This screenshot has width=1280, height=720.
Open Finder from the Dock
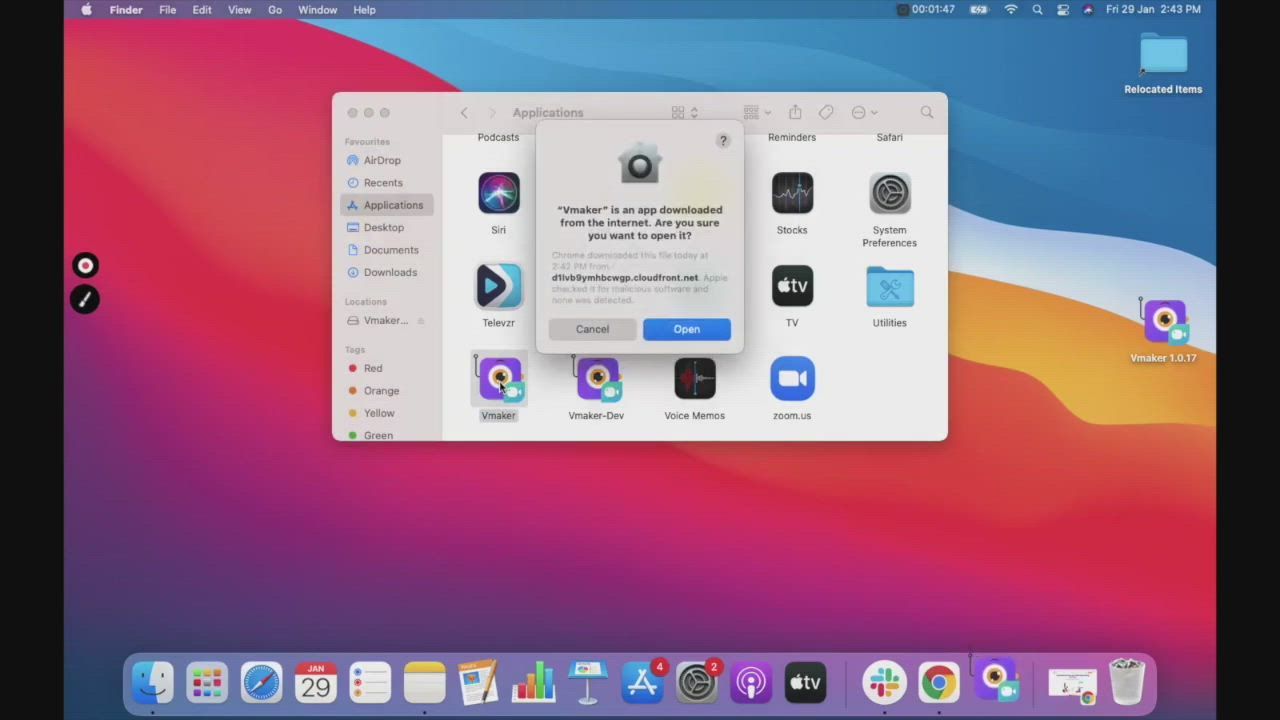coord(152,684)
